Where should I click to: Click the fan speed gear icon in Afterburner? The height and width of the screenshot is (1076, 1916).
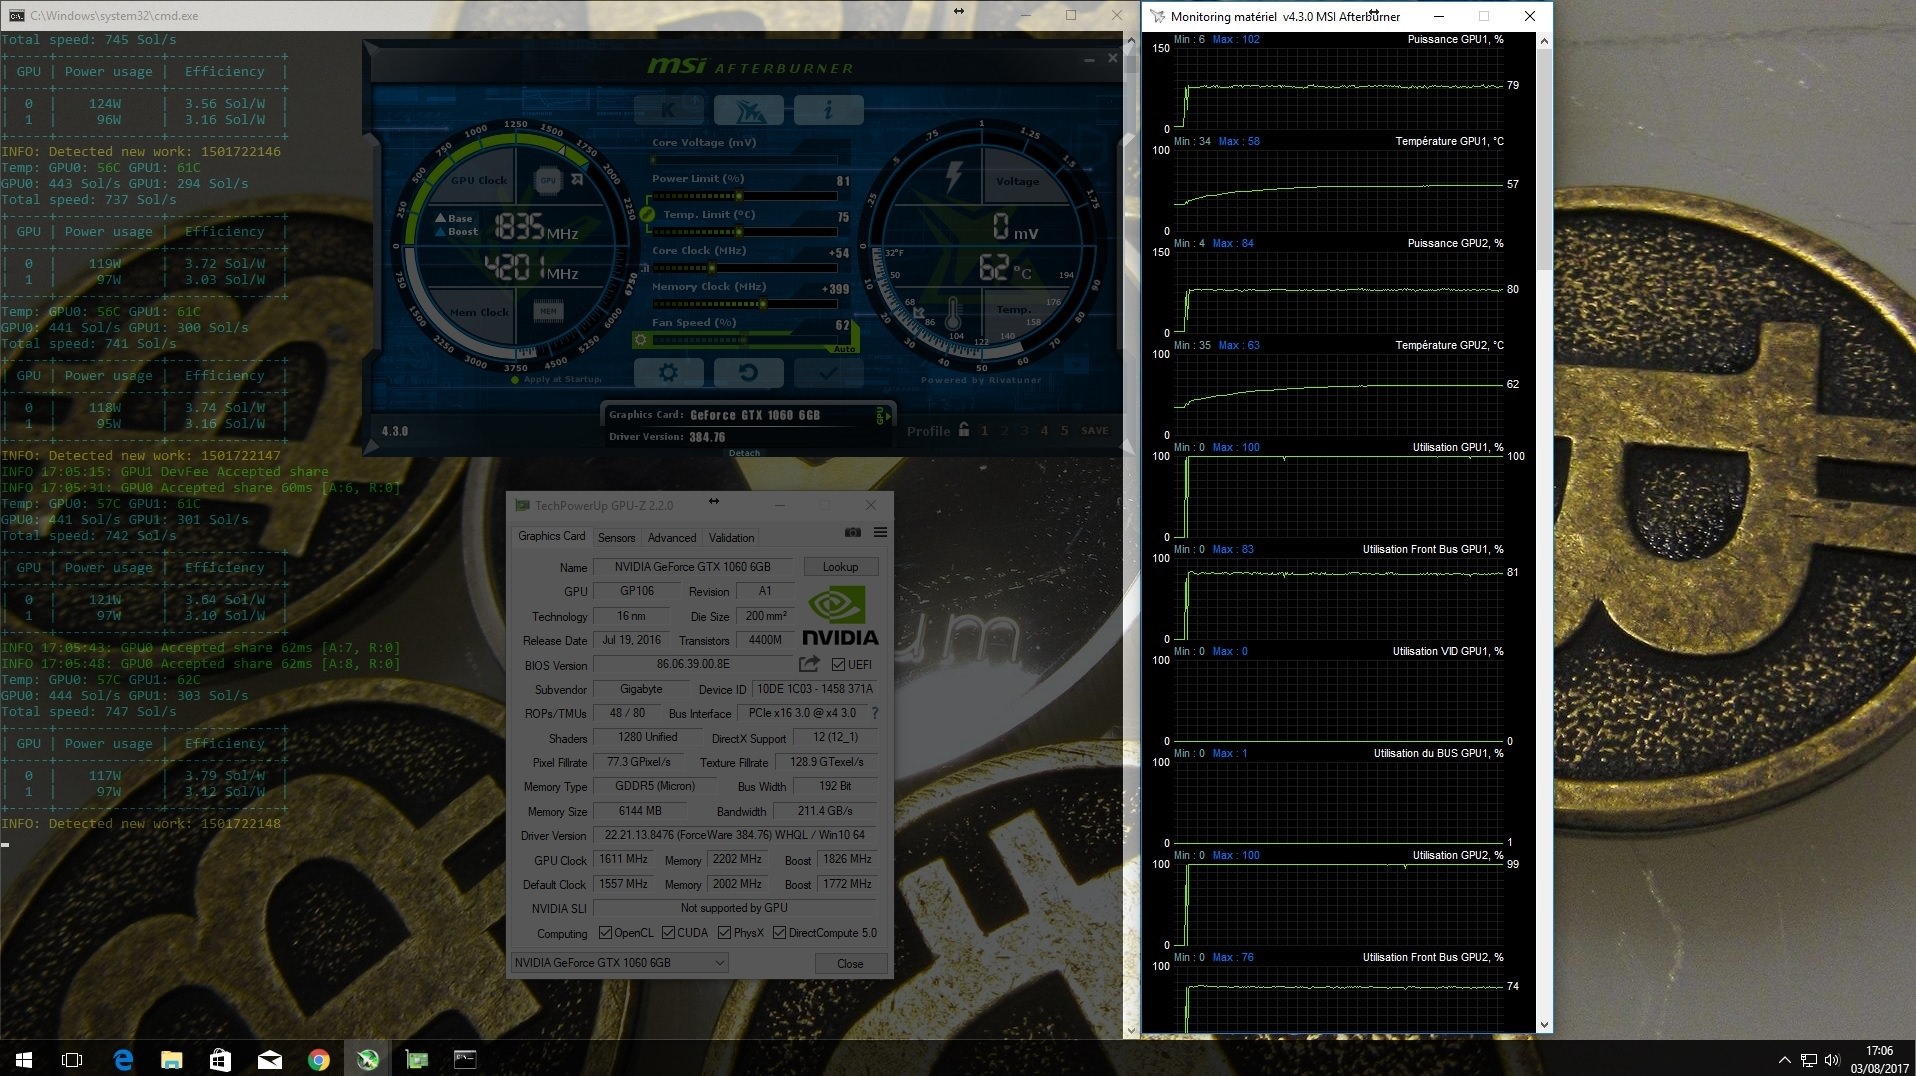pos(641,340)
